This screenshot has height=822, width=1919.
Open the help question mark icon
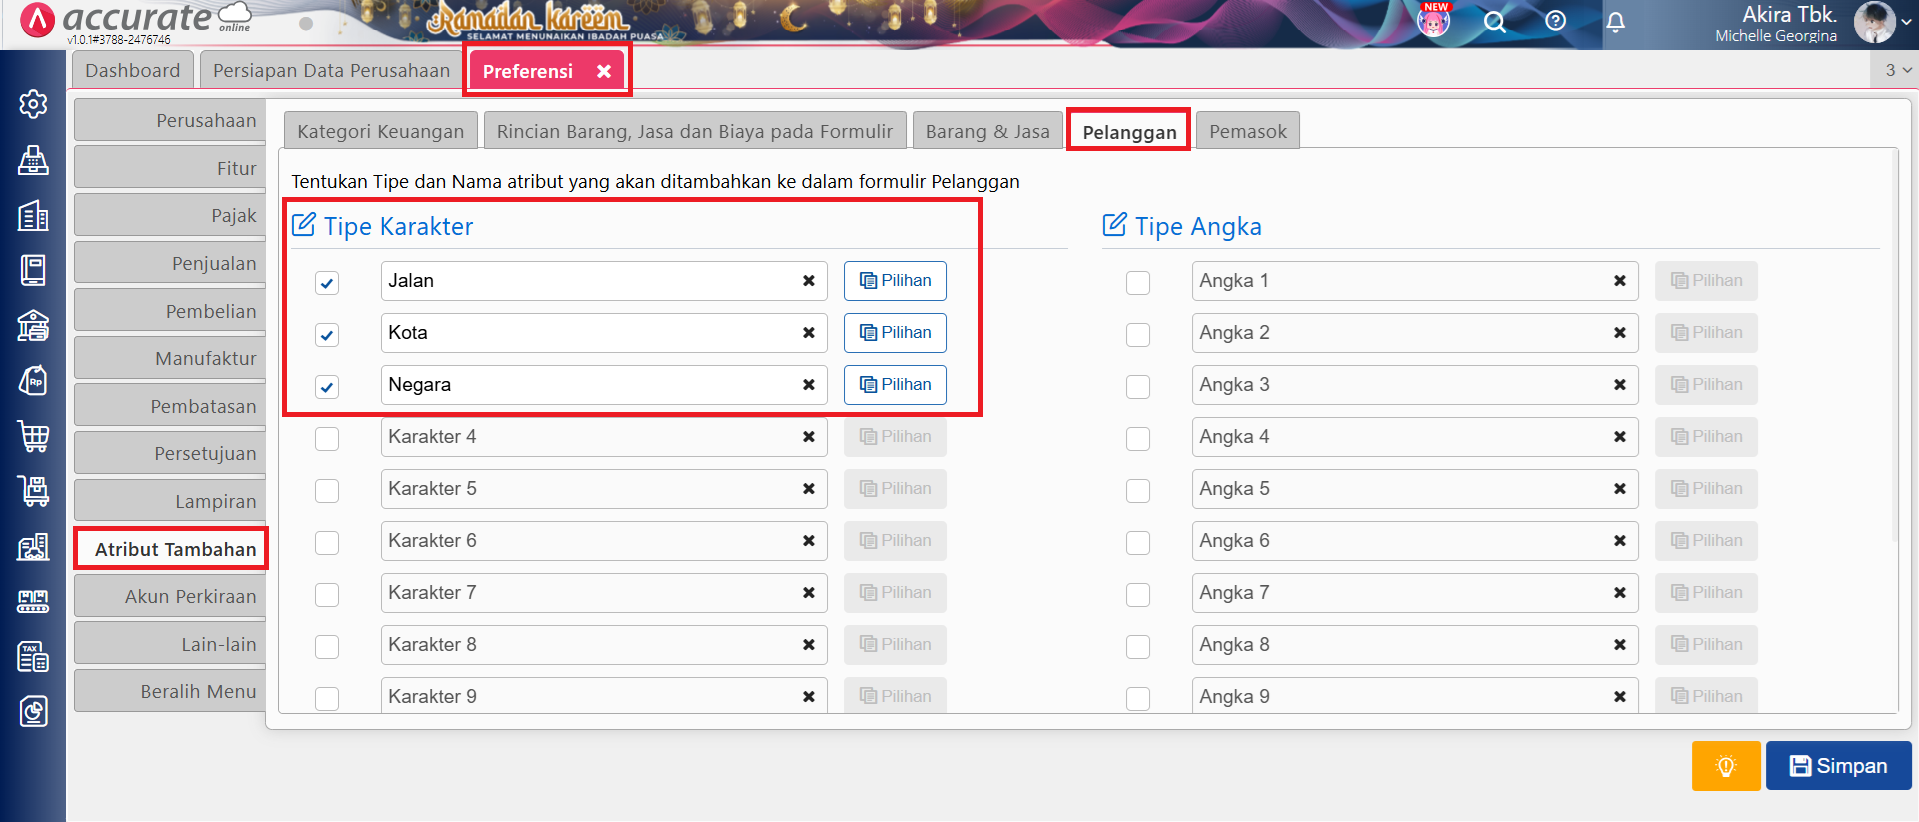coord(1555,21)
